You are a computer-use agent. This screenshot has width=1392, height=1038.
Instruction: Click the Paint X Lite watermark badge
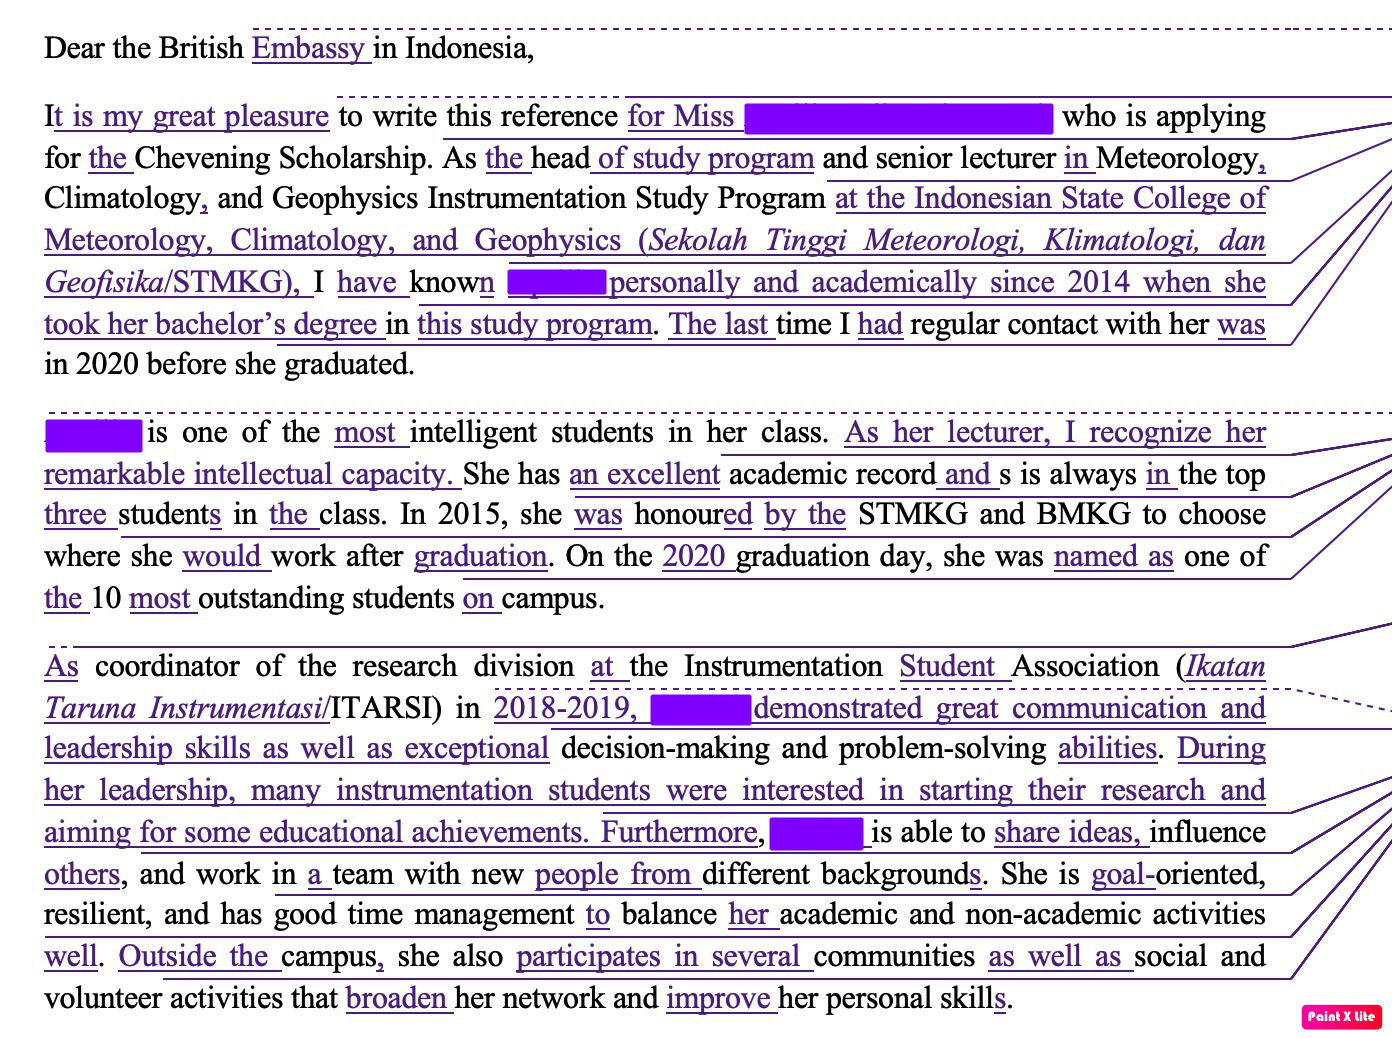(1341, 1017)
